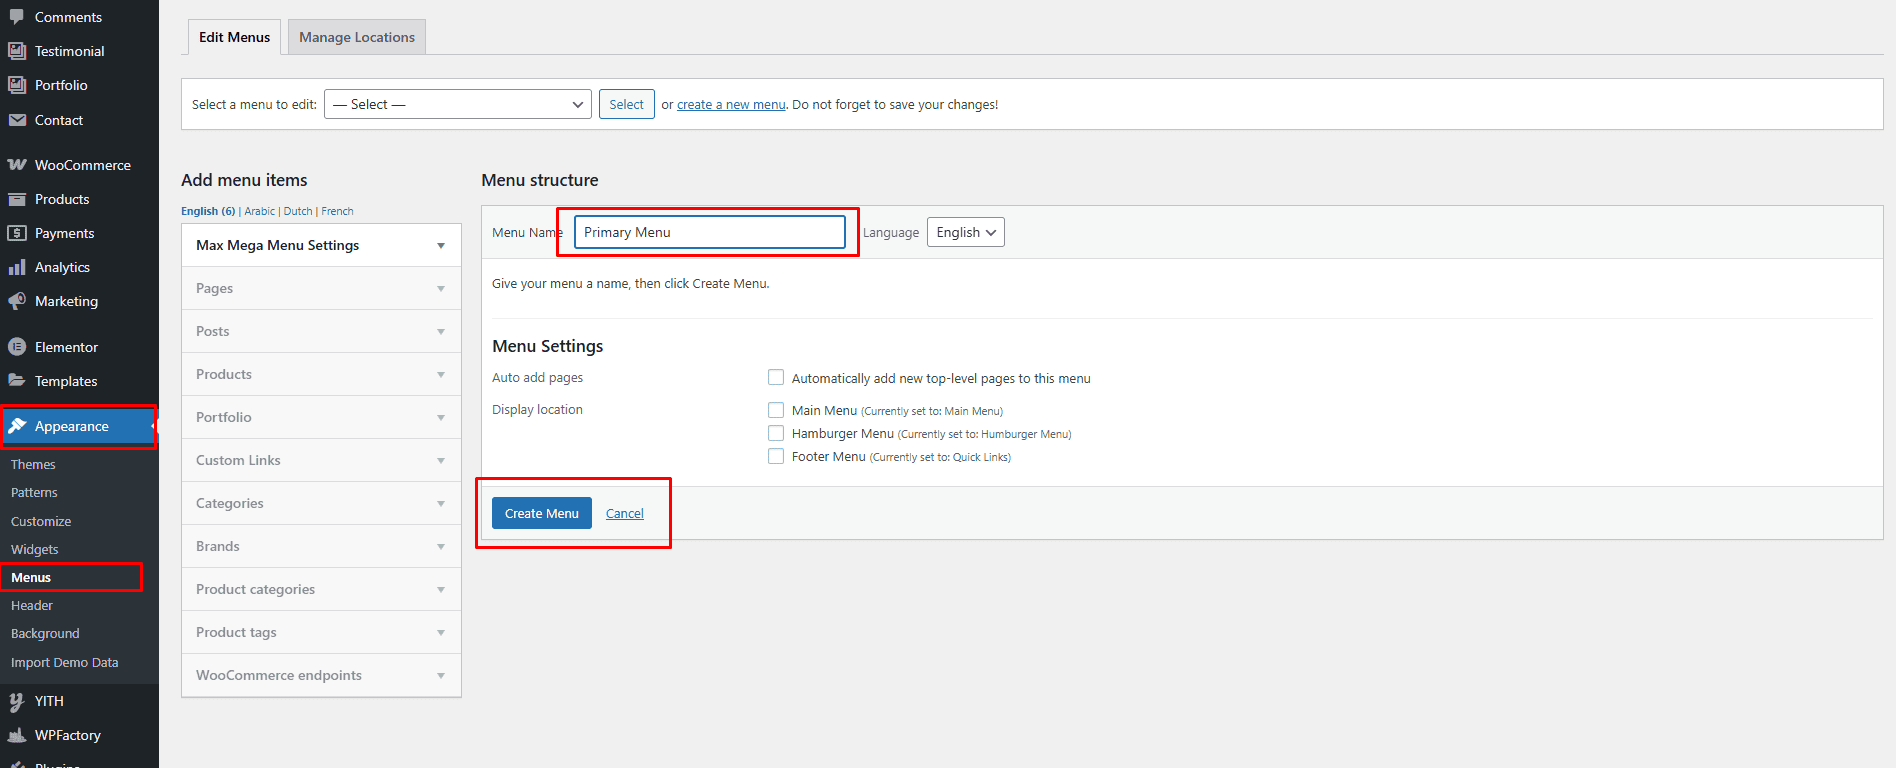Open the Widgets submenu item
The image size is (1896, 768).
35,549
